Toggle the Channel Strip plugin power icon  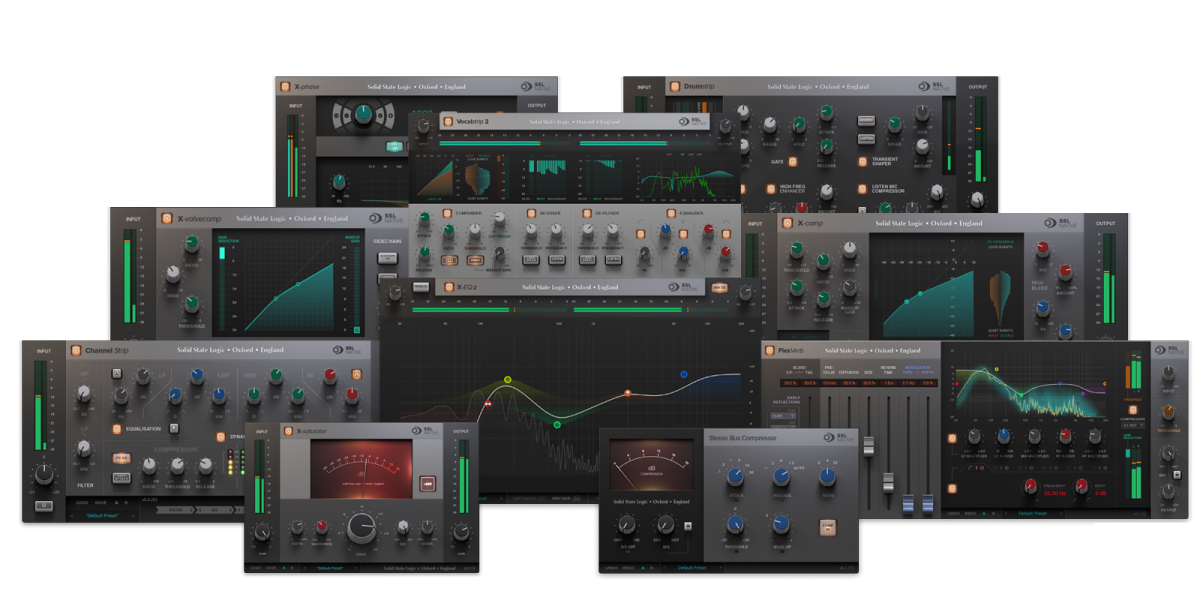(x=76, y=350)
